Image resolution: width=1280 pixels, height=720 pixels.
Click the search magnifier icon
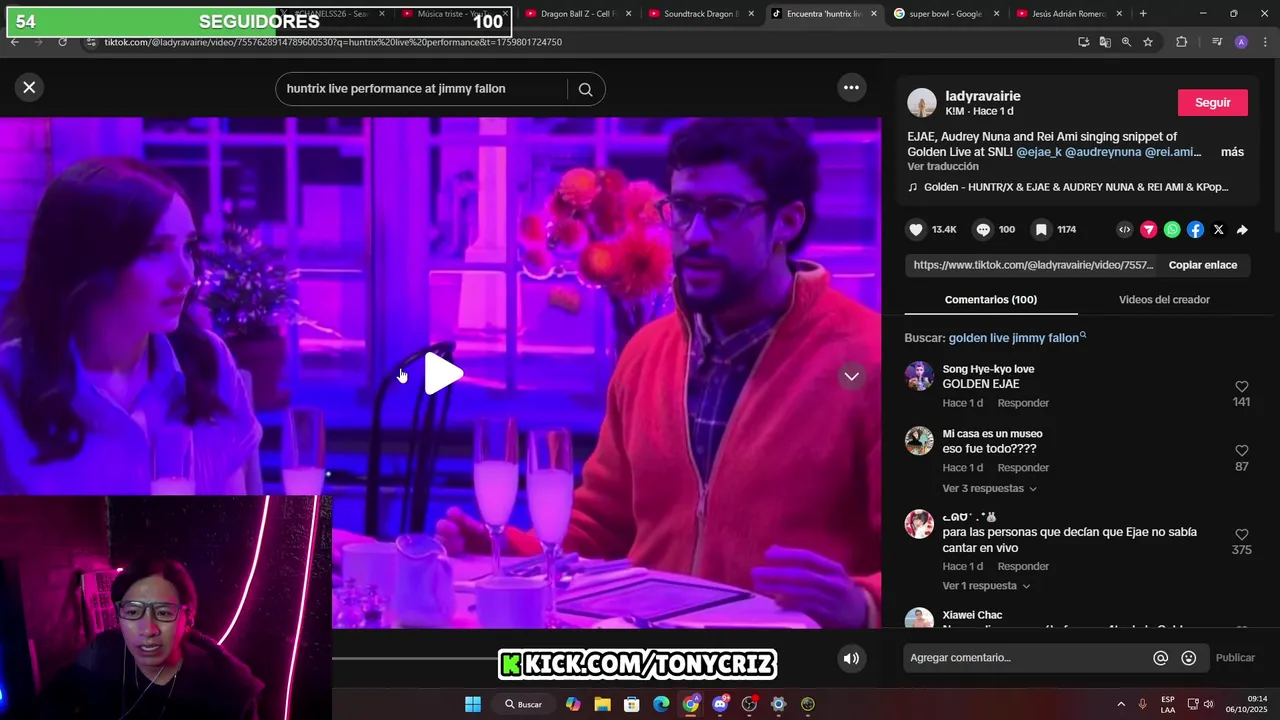coord(585,89)
